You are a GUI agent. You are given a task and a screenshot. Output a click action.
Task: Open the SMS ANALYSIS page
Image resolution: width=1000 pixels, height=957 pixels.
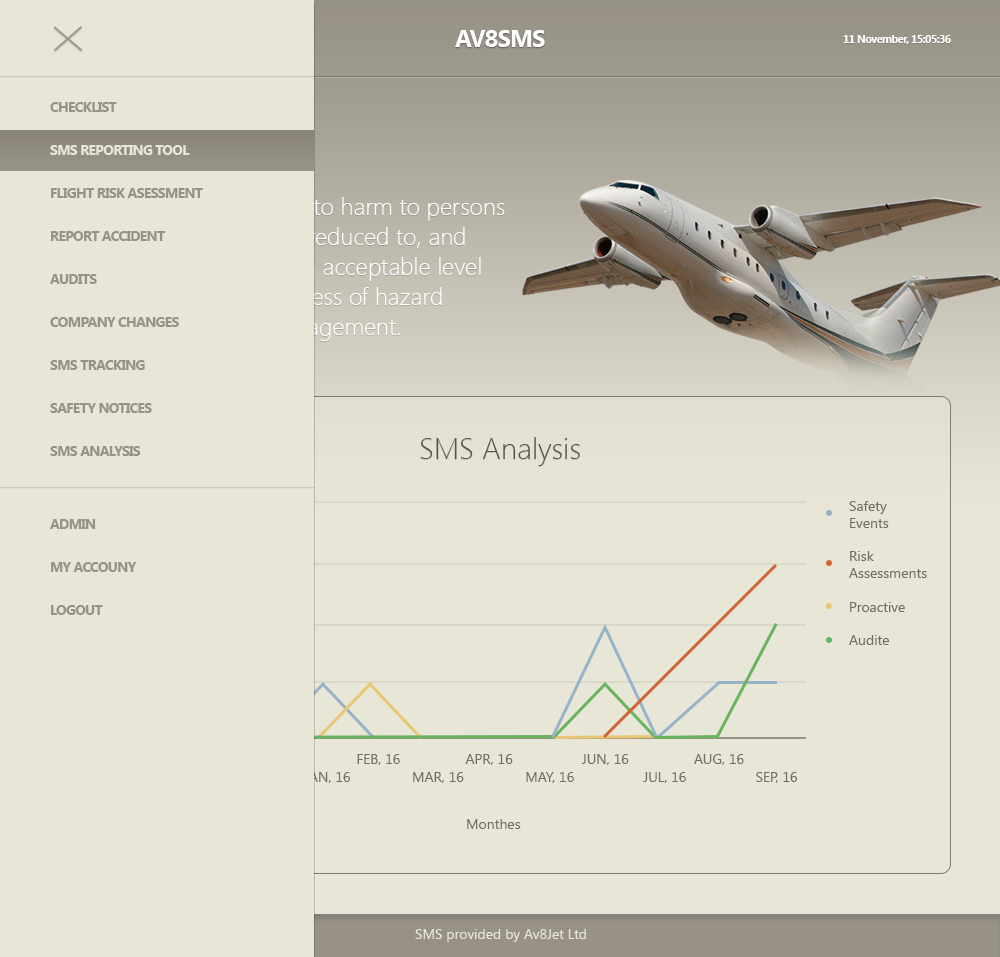(94, 451)
